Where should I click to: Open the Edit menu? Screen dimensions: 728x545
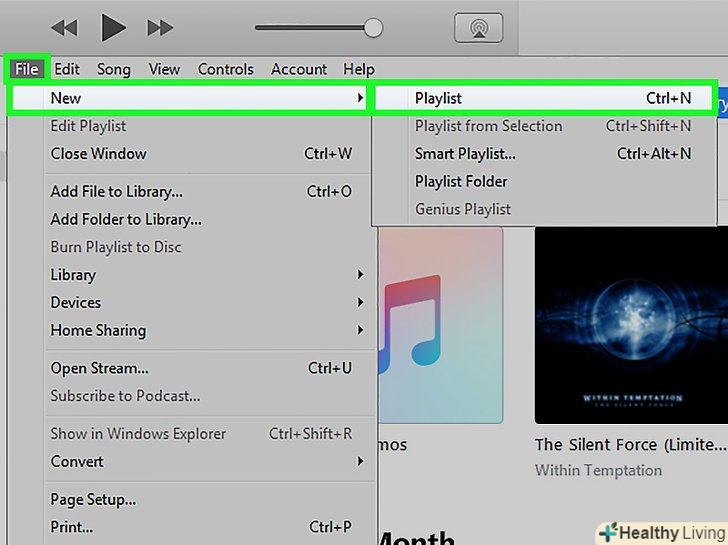click(x=67, y=69)
